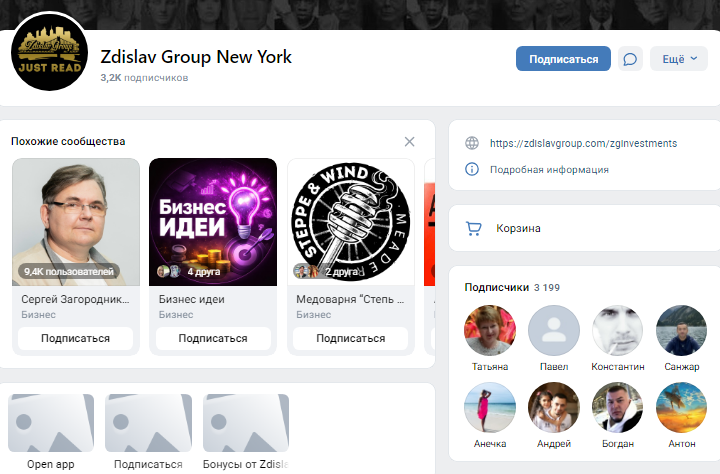
Task: Click the blue Подписаться button in header
Action: click(x=563, y=59)
